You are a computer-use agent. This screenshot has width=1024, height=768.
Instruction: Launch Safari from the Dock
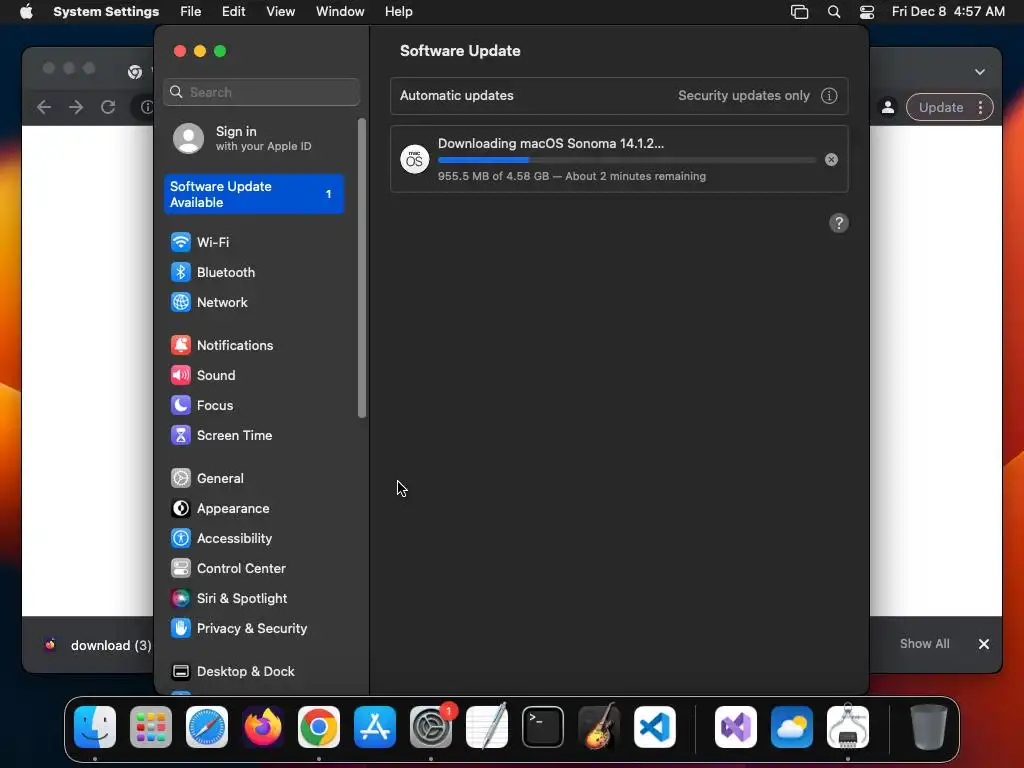[x=207, y=727]
